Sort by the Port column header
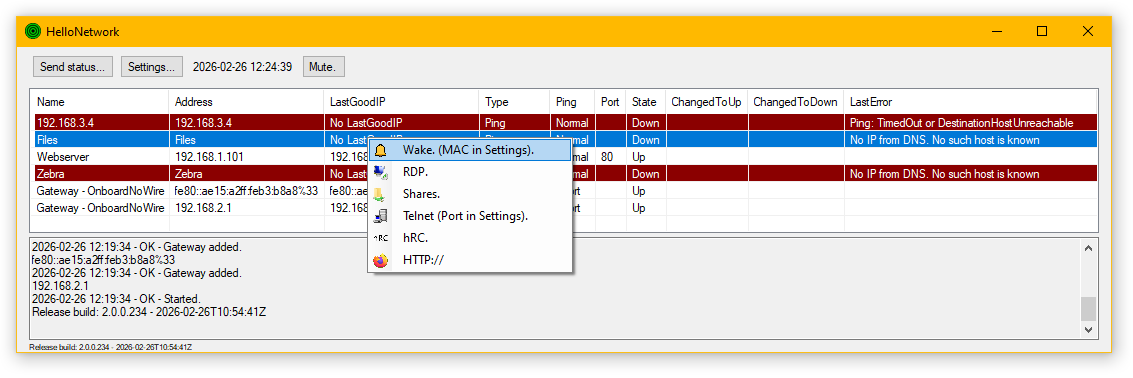 [x=610, y=102]
